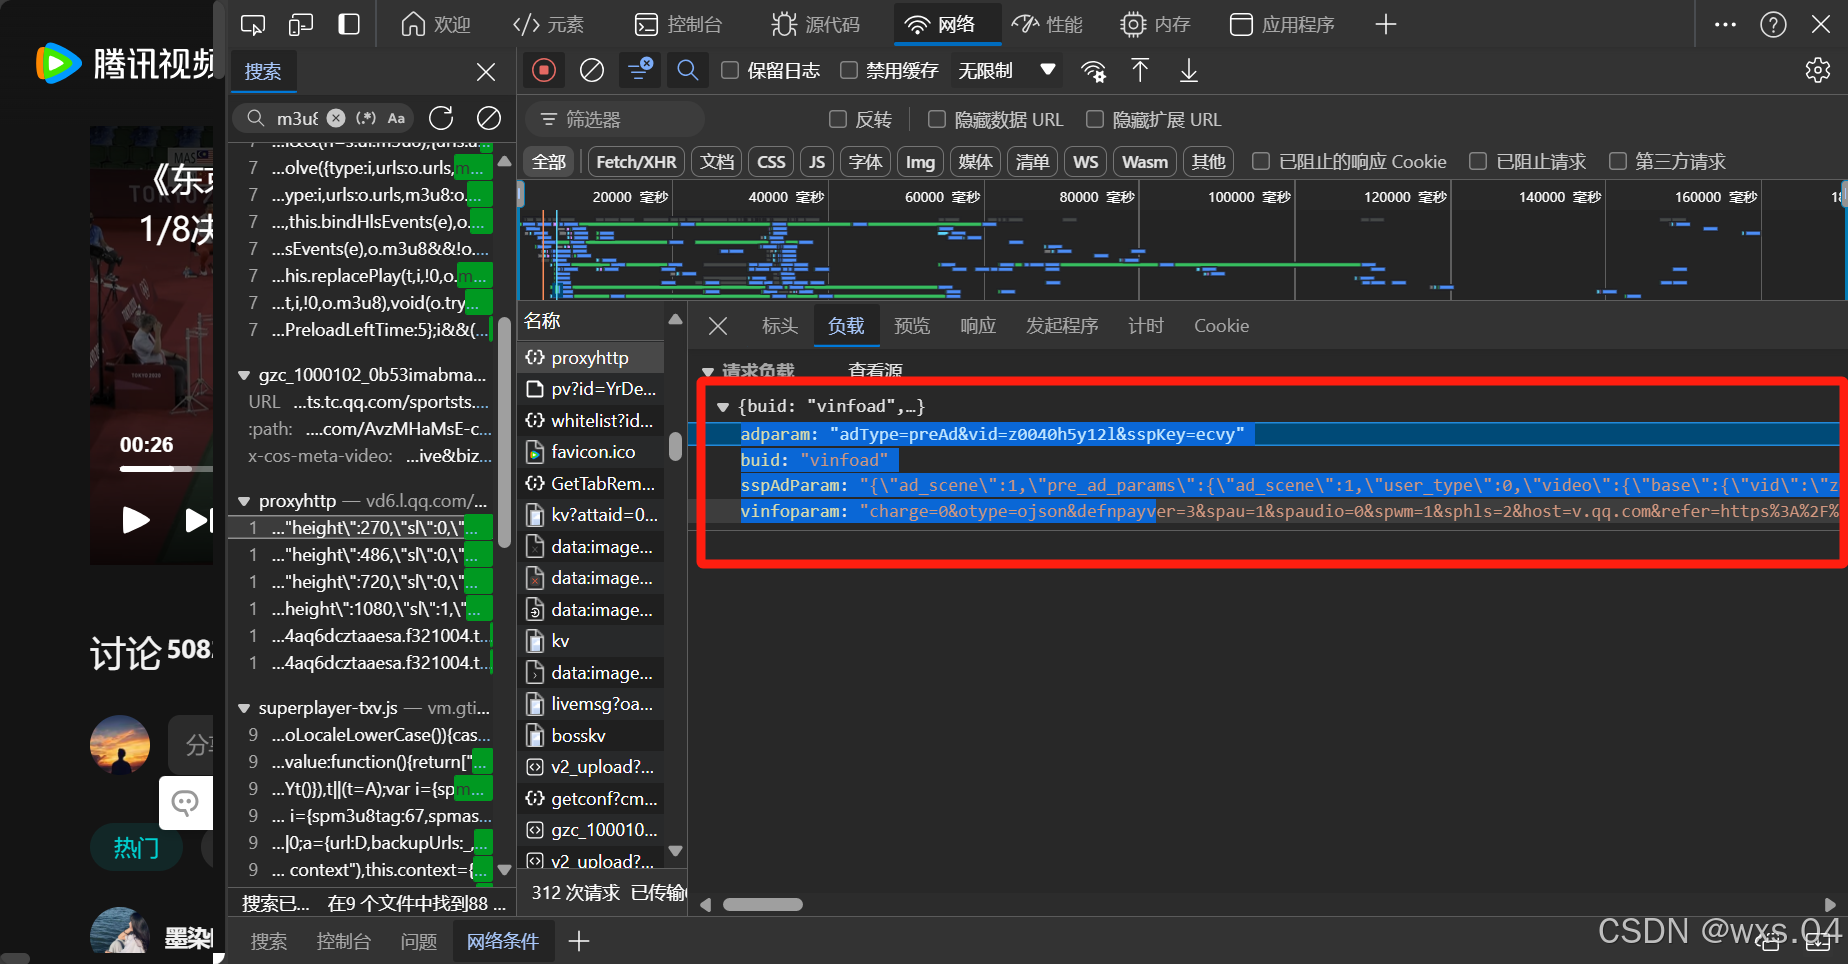Check 第三方请求 checkbox

tap(1617, 161)
